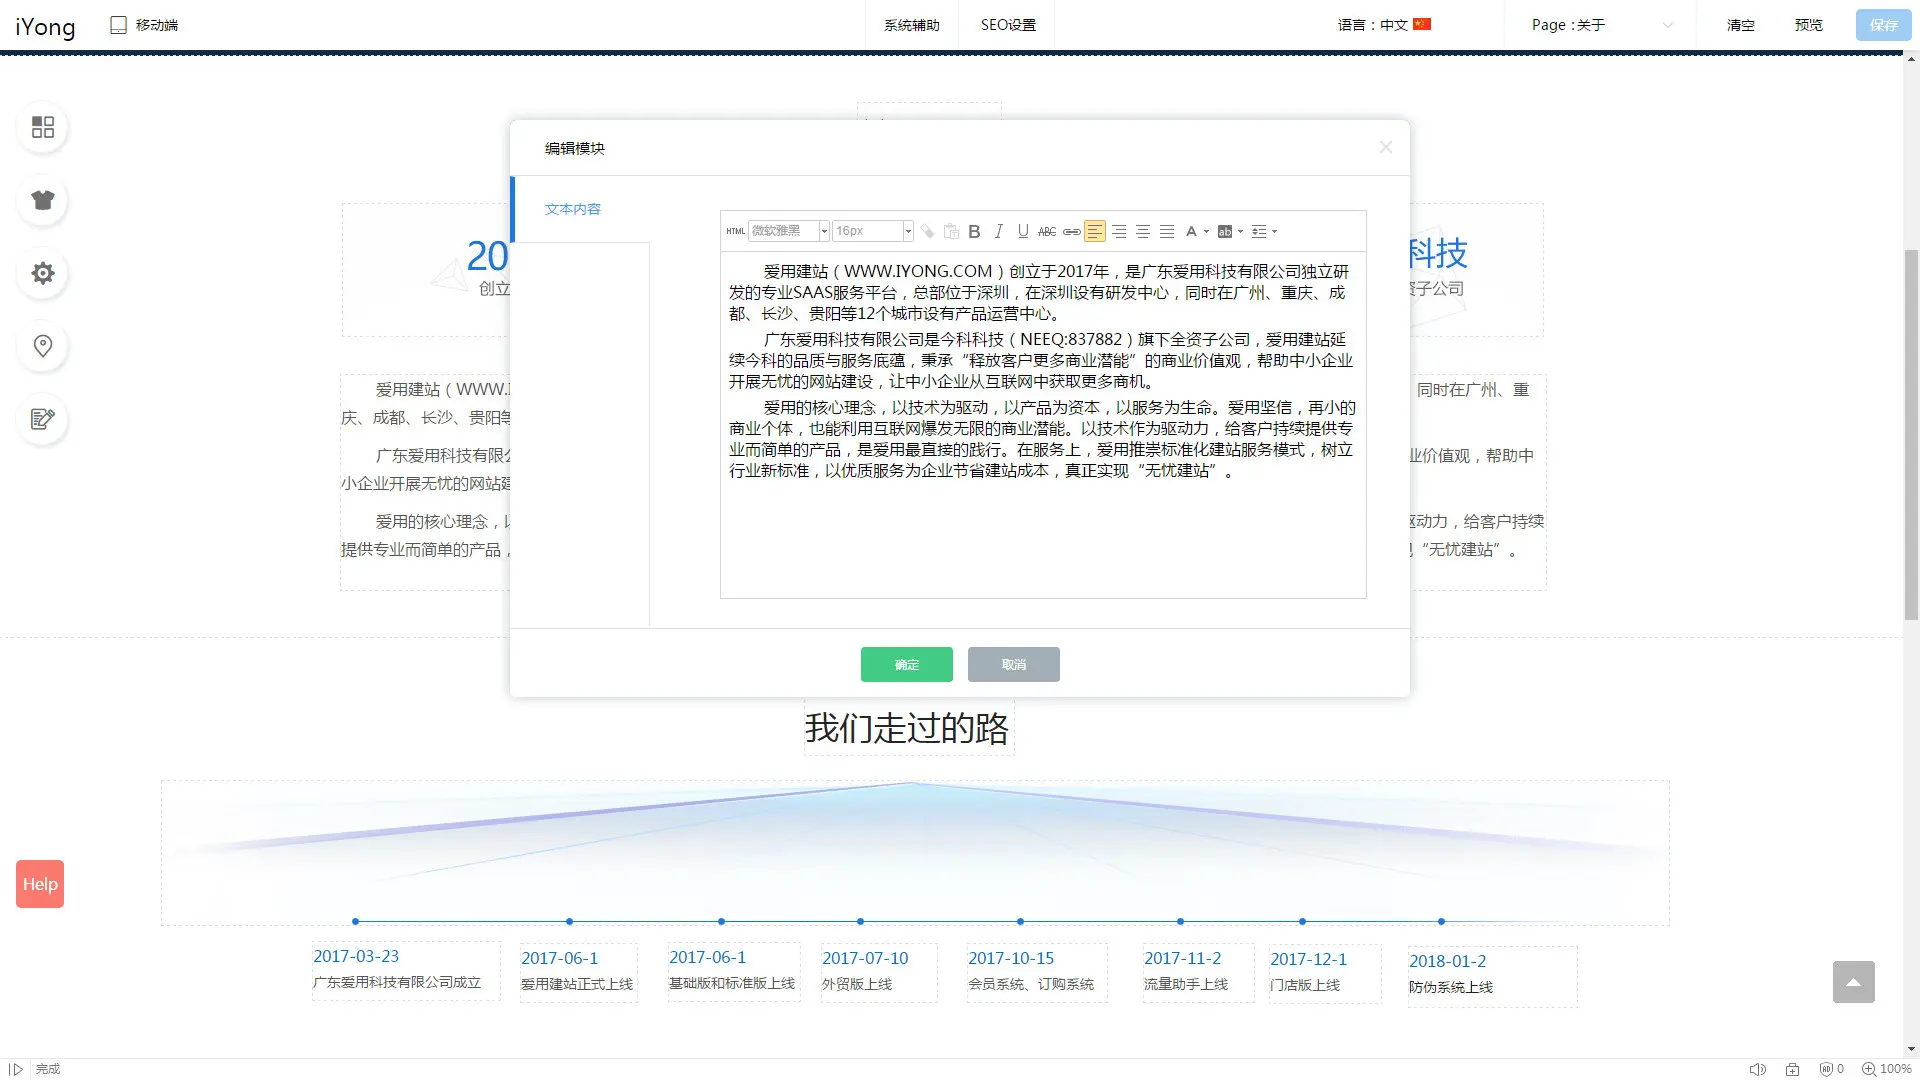Open font color picker (A icon)
1920x1080 pixels.
[x=1191, y=231]
